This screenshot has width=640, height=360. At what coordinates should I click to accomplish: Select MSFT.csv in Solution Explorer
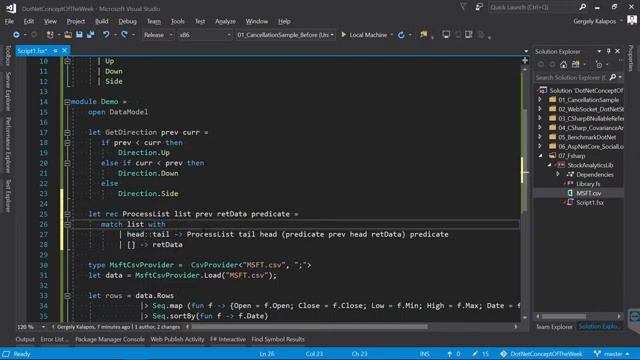pos(589,193)
